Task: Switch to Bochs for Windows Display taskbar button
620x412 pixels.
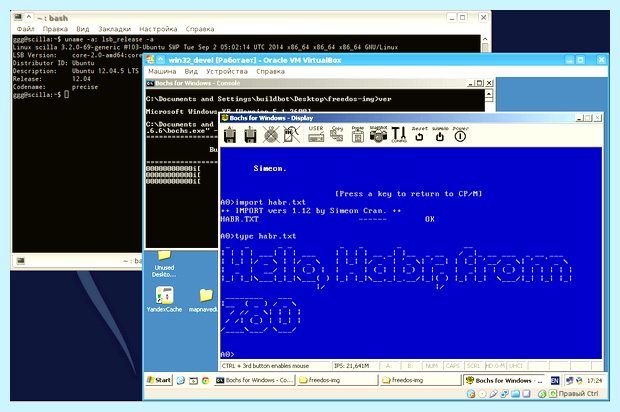Action: (x=505, y=380)
